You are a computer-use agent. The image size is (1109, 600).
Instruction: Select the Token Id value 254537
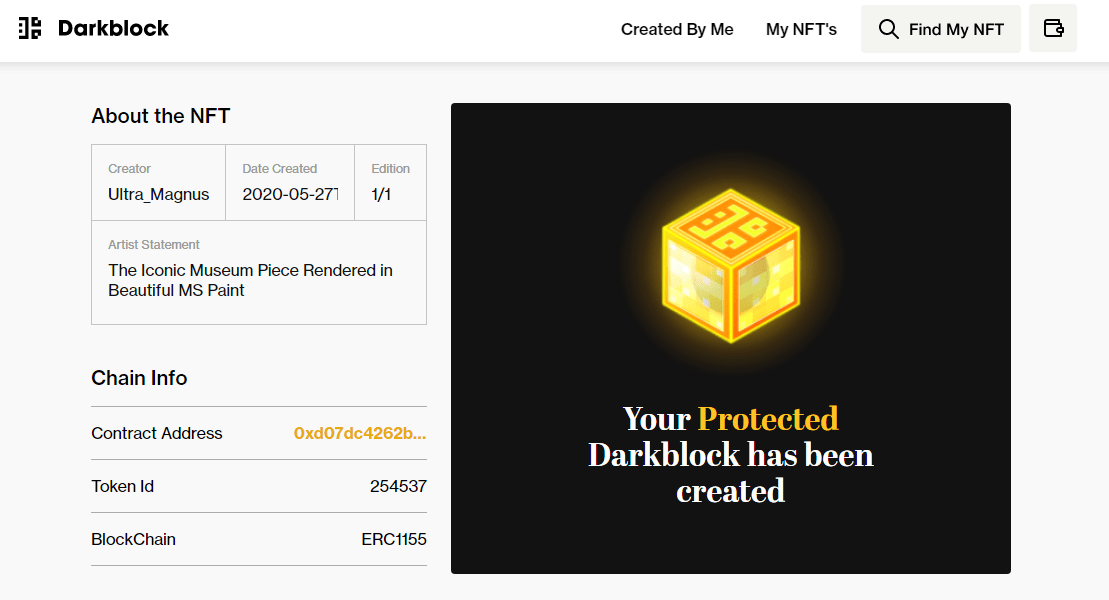pos(398,486)
